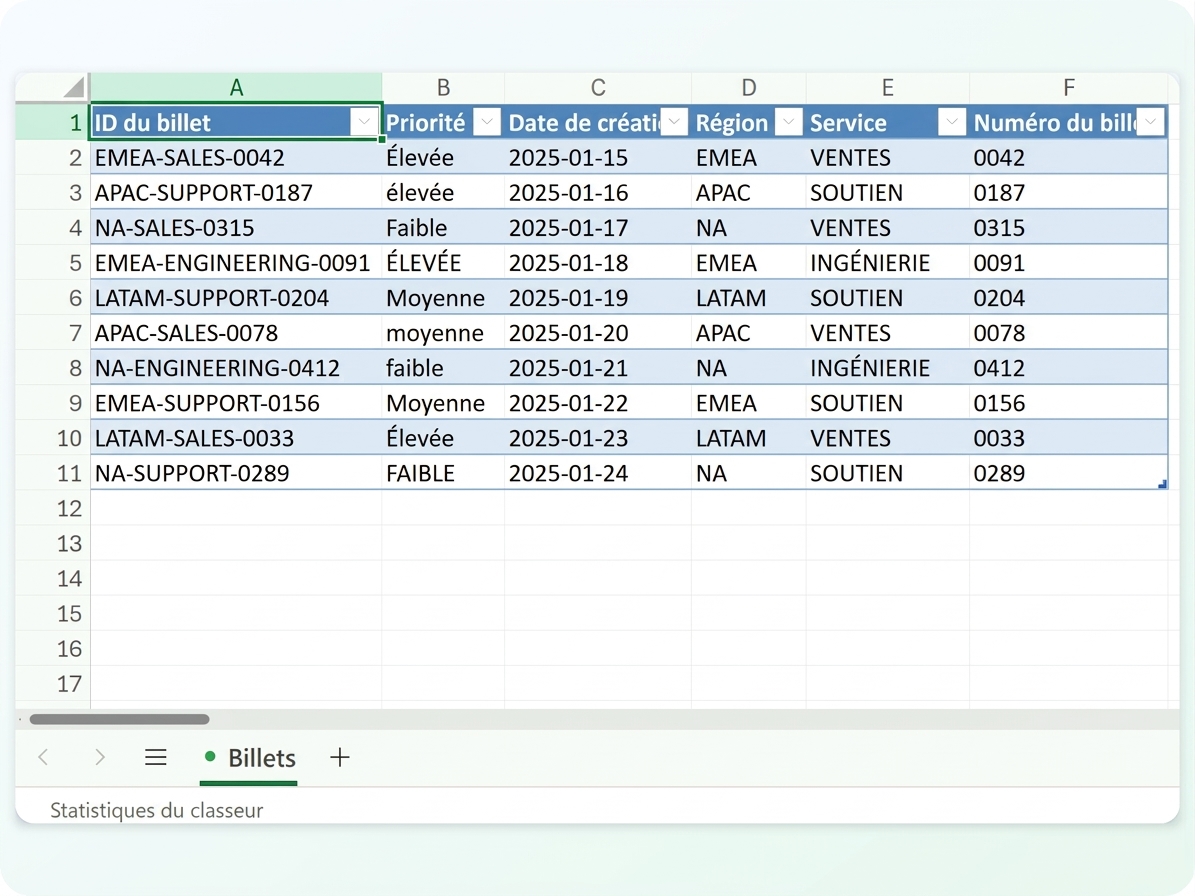Screen dimensions: 1195x896
Task: Click the FAIBLE uppercase priority cell
Action: coord(443,473)
